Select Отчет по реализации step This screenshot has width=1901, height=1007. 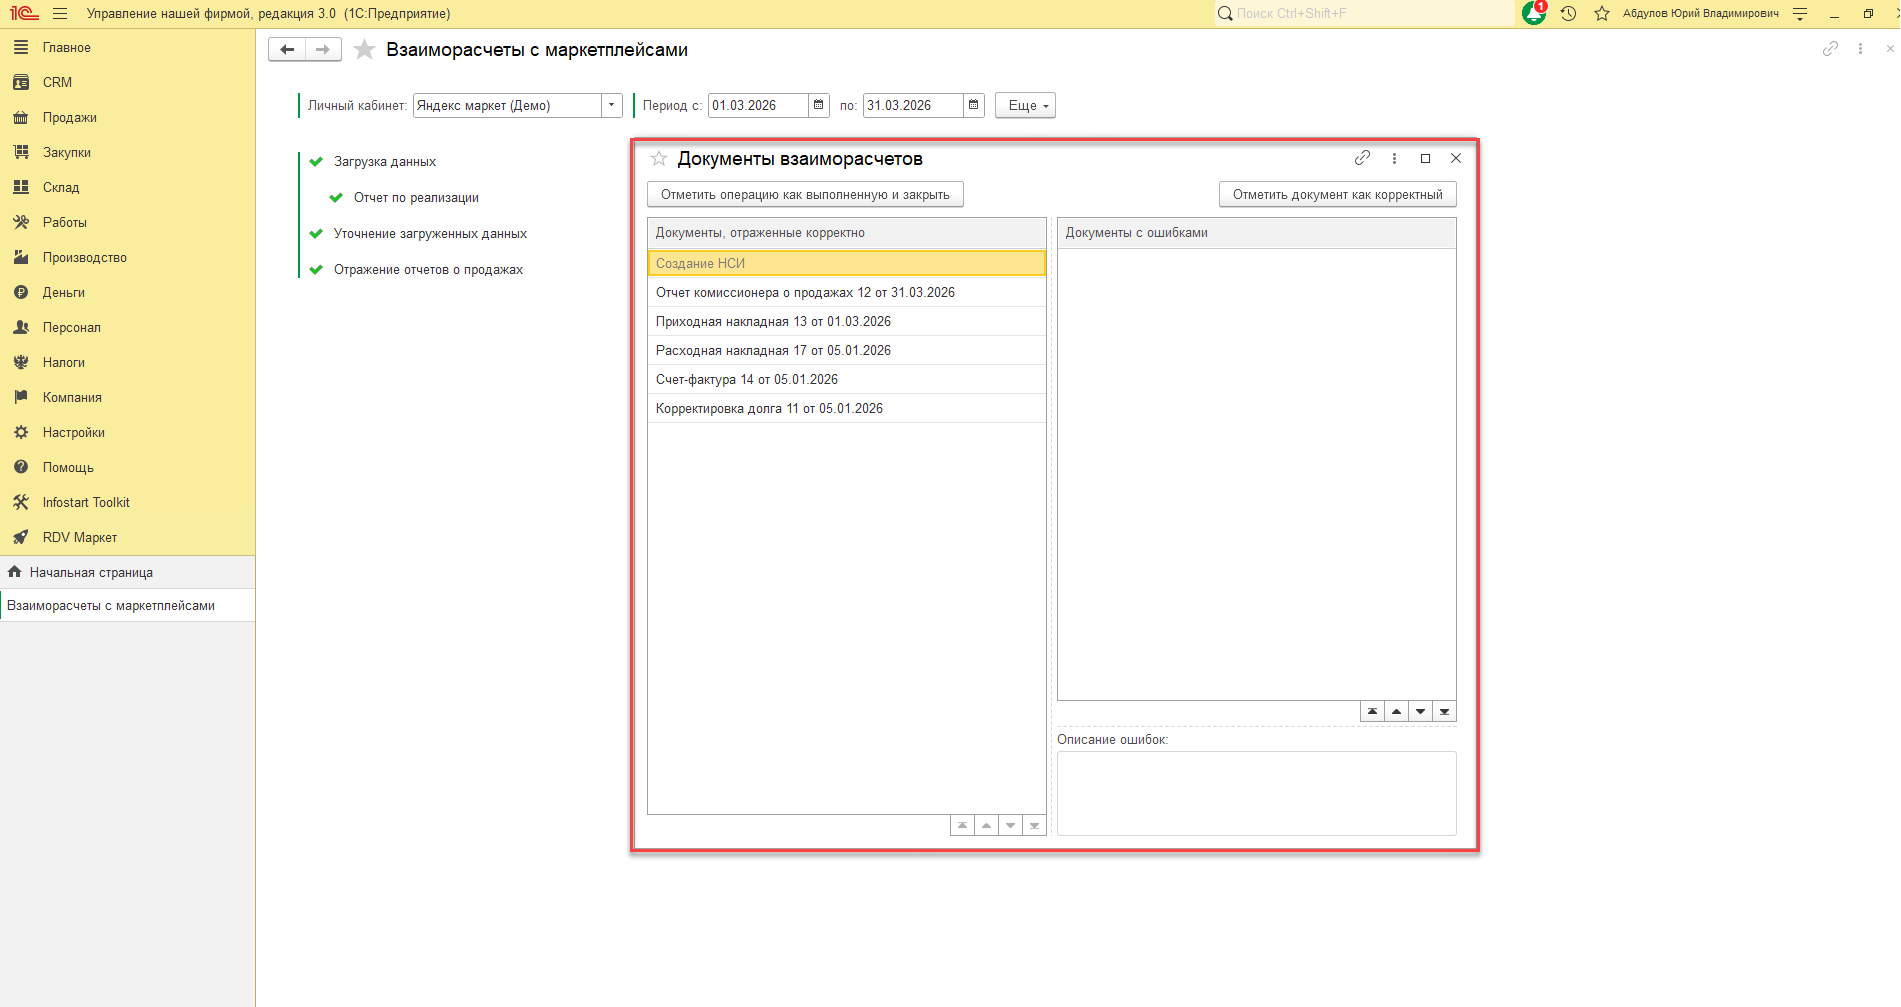tap(416, 197)
